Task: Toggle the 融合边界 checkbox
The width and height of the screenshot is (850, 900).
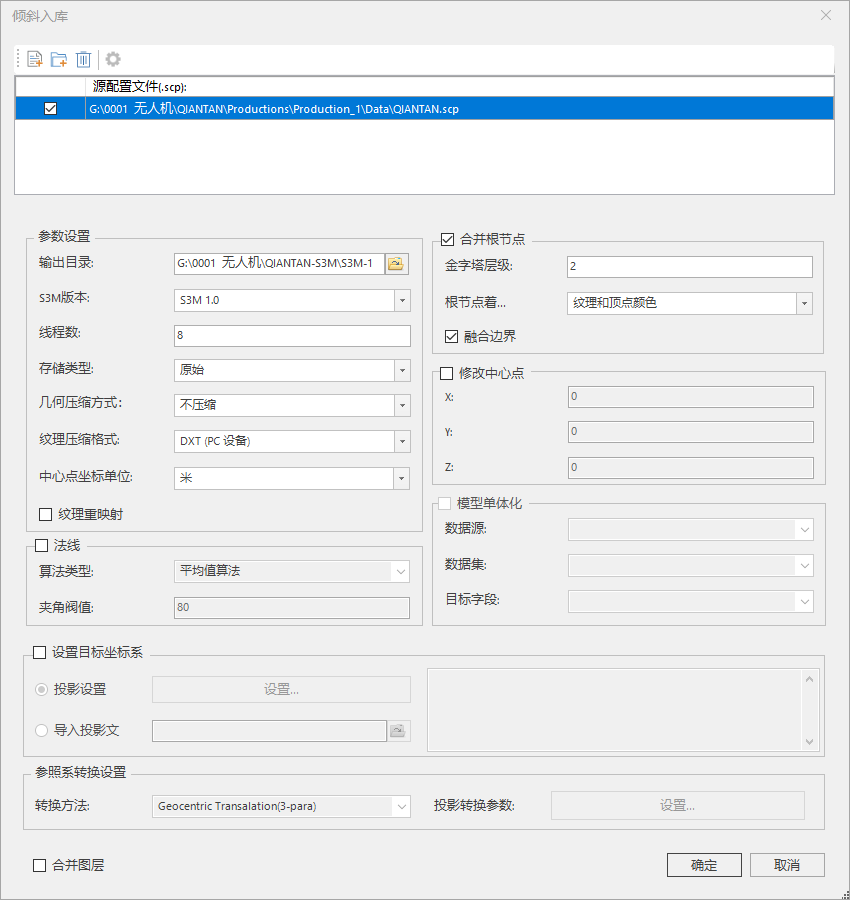Action: (x=452, y=336)
